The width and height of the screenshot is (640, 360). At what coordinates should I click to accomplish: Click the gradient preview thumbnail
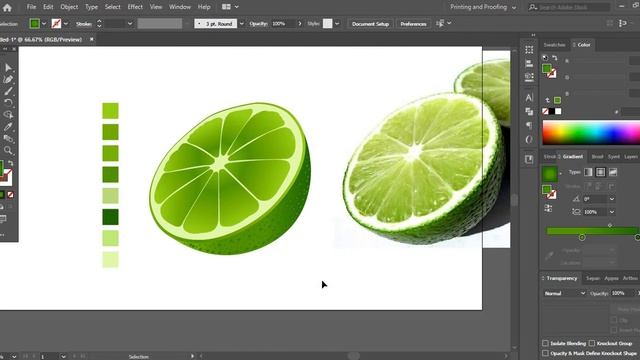tap(550, 174)
